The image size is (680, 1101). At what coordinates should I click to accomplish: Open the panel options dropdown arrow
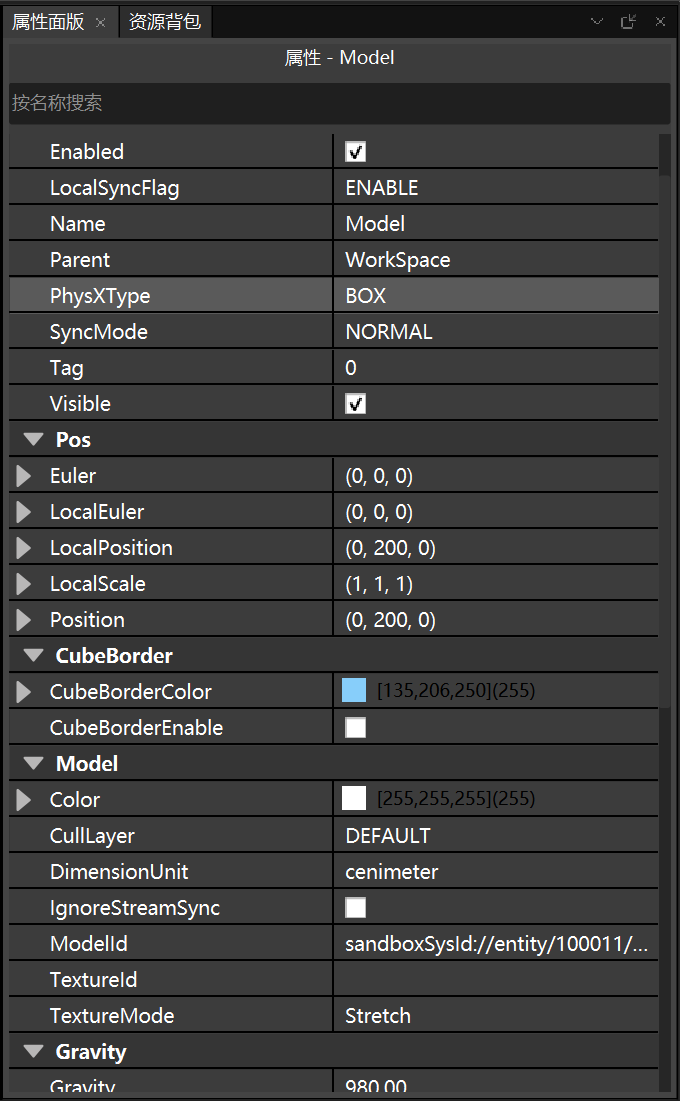point(597,21)
